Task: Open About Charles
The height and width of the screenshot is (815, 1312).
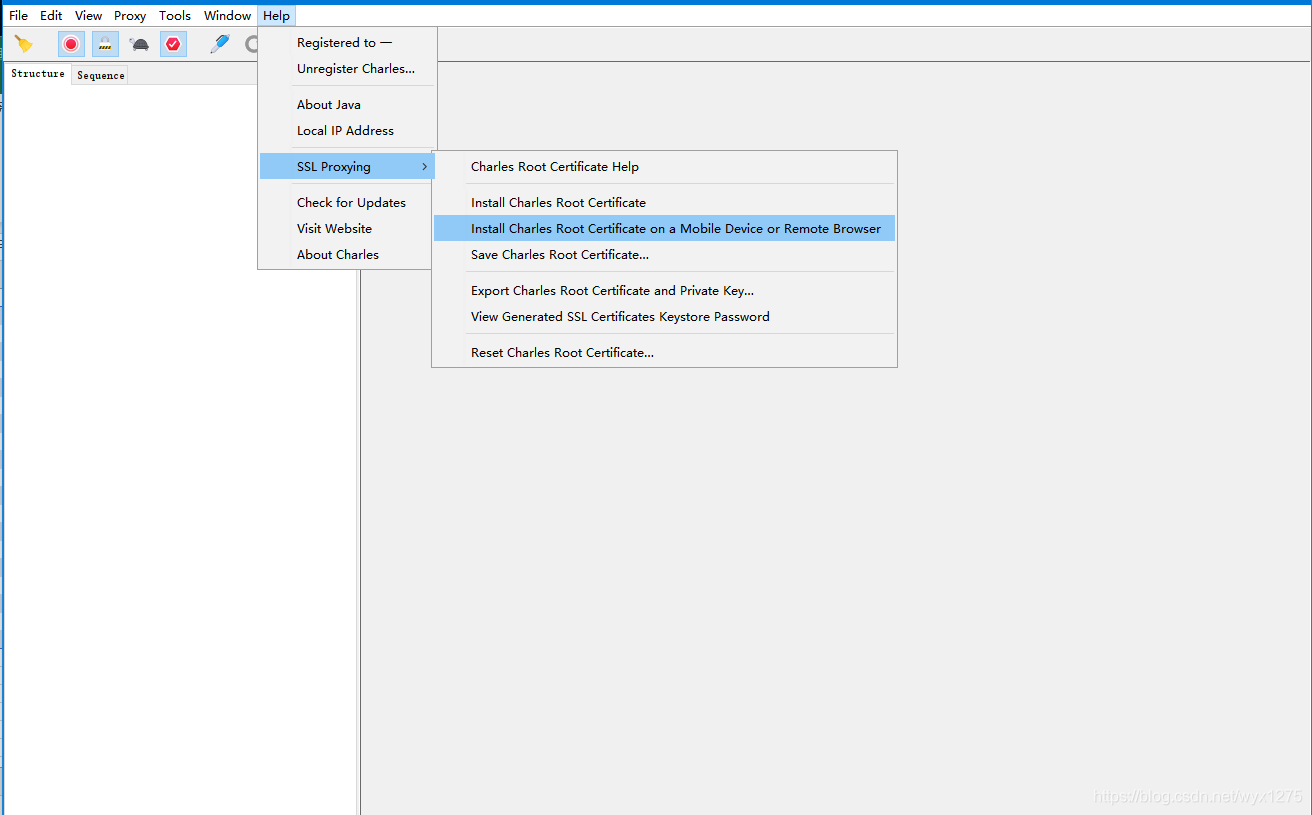Action: [x=347, y=255]
